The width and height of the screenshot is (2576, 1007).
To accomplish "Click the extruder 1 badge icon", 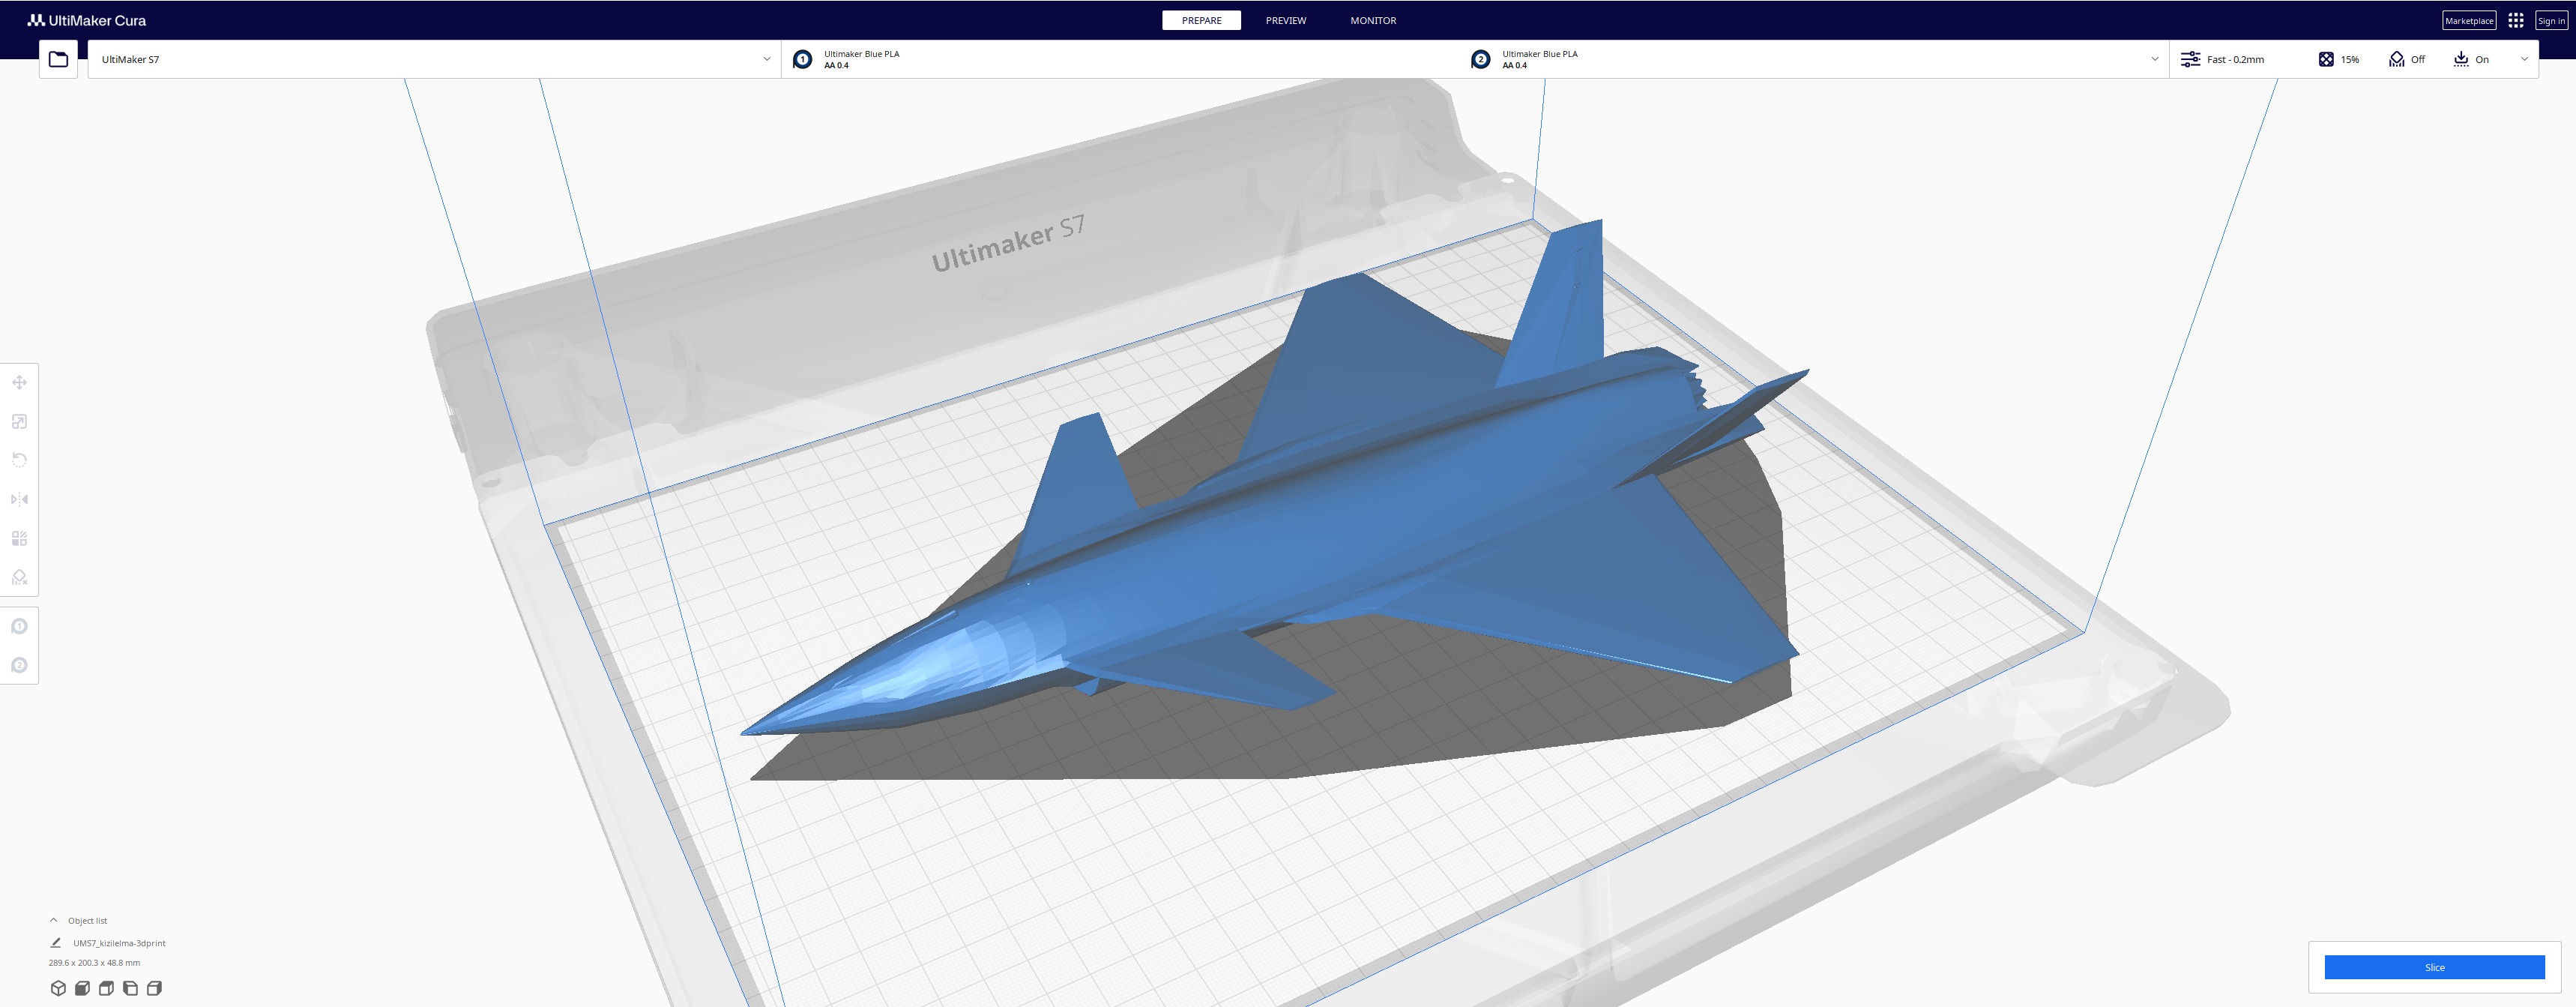I will (802, 59).
